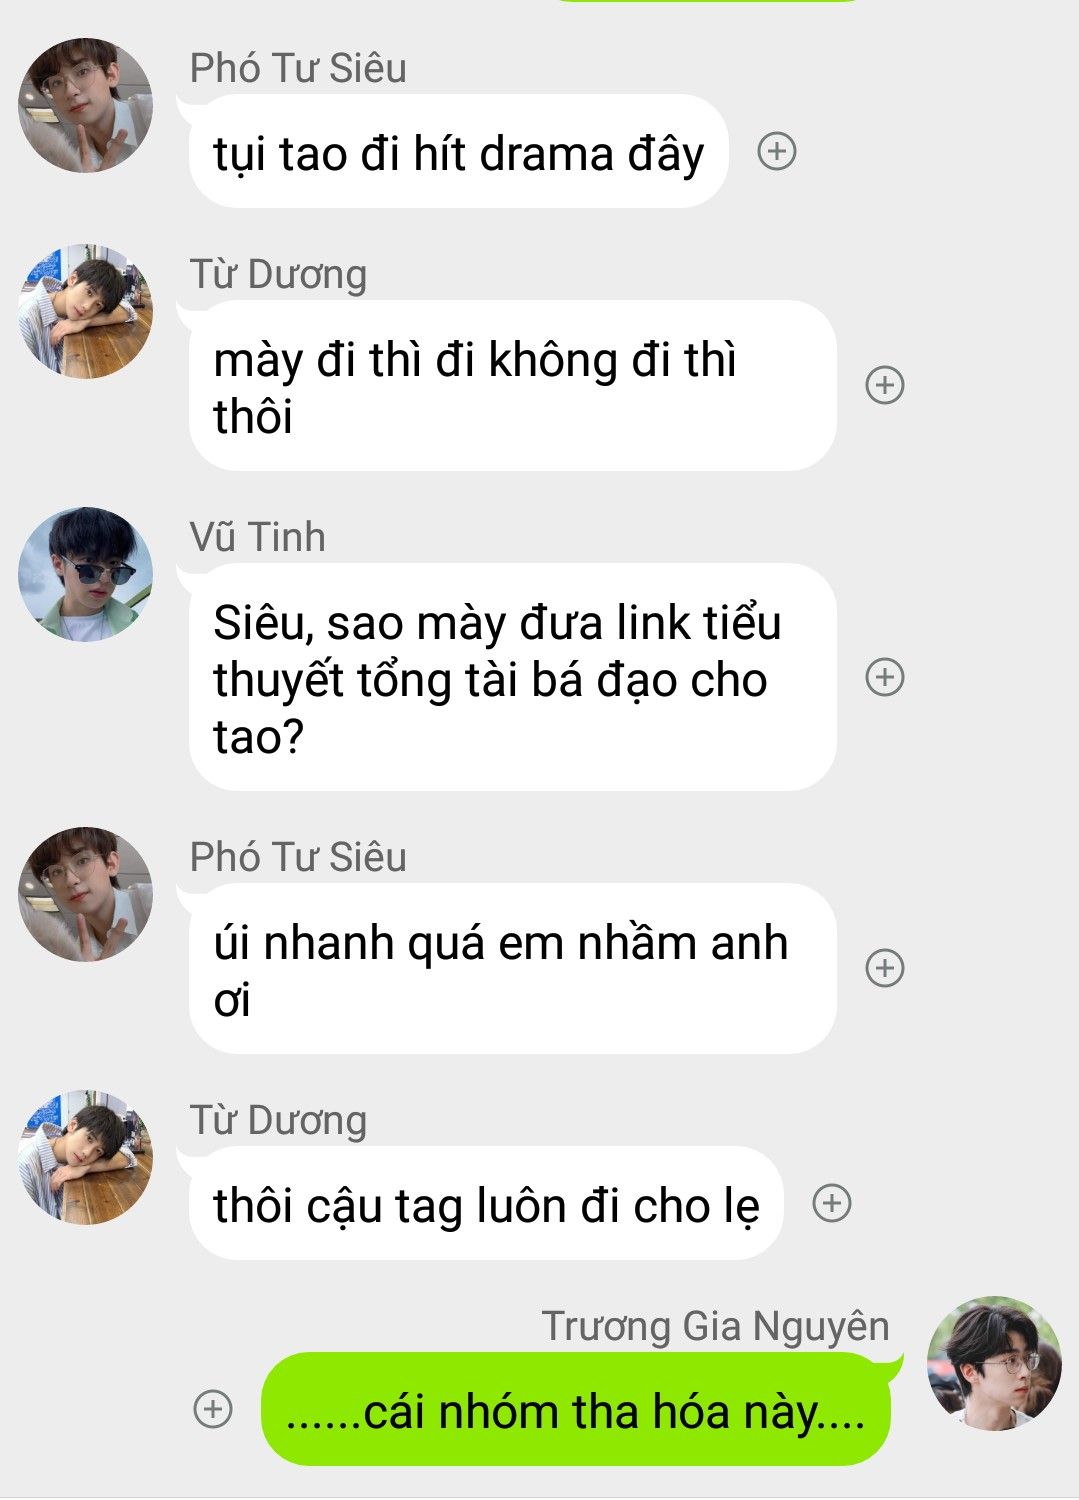Open Phó Tư Siêu's avatar above drama message
Image resolution: width=1079 pixels, height=1500 pixels.
coord(86,105)
